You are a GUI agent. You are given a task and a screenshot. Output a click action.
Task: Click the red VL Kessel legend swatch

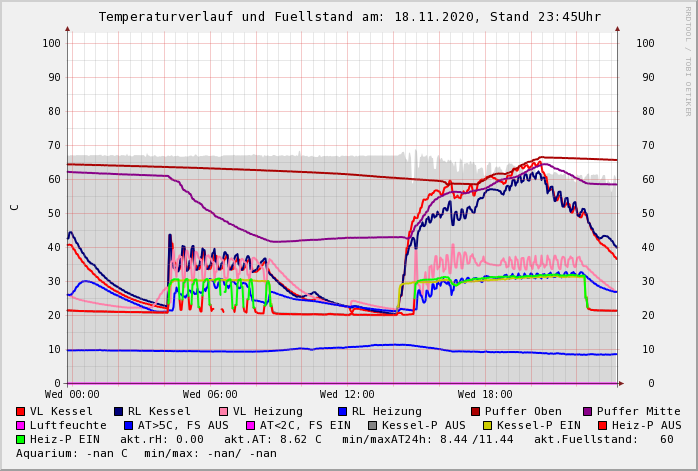(21, 412)
